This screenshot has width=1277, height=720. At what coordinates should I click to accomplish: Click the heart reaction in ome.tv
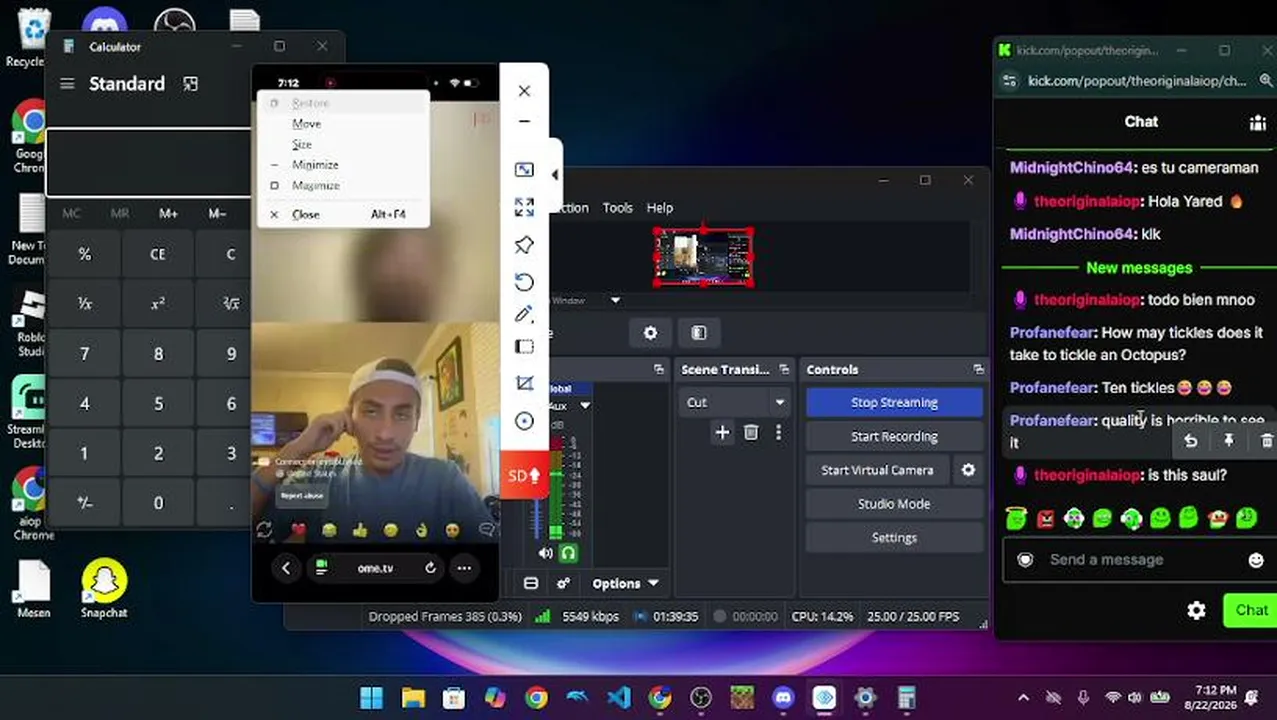click(x=298, y=529)
